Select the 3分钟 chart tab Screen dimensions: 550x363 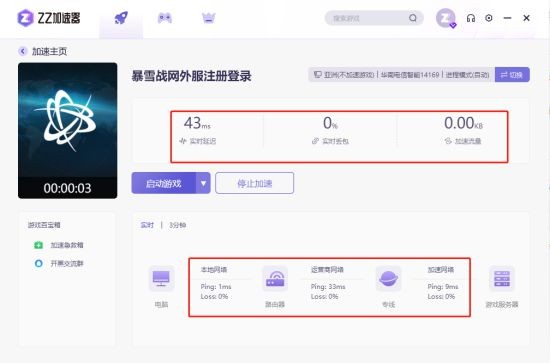pos(177,225)
